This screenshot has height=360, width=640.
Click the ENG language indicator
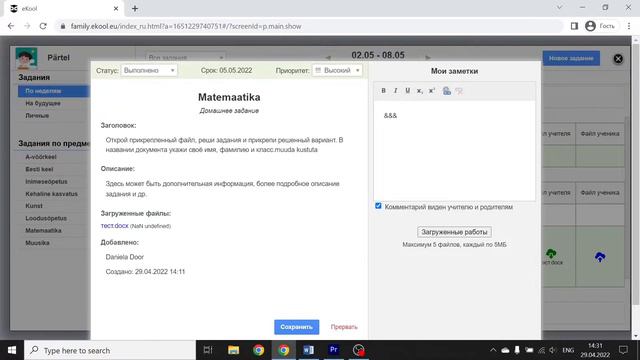[568, 350]
